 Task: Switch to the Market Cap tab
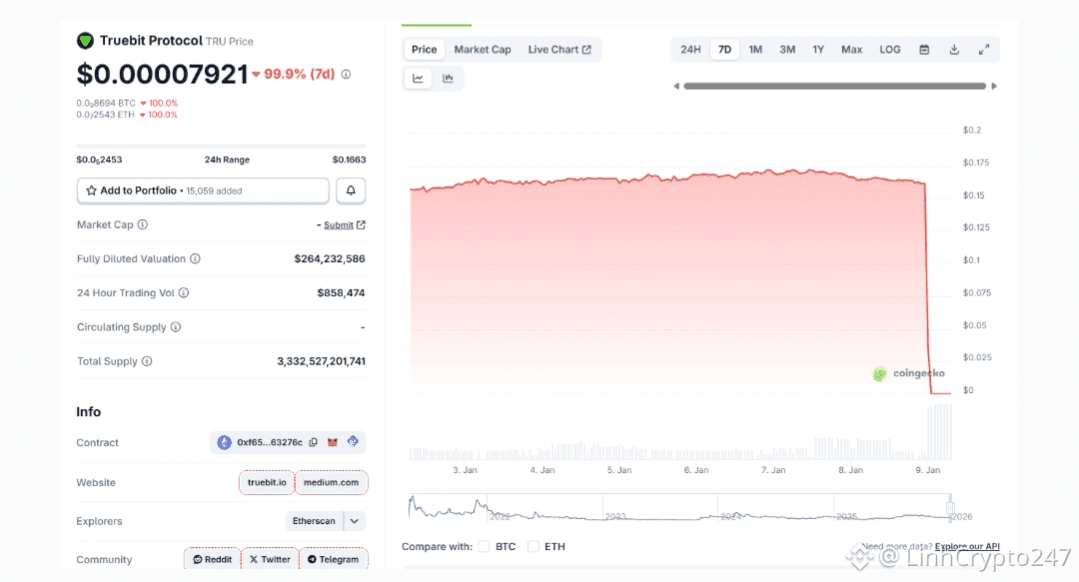[x=482, y=49]
